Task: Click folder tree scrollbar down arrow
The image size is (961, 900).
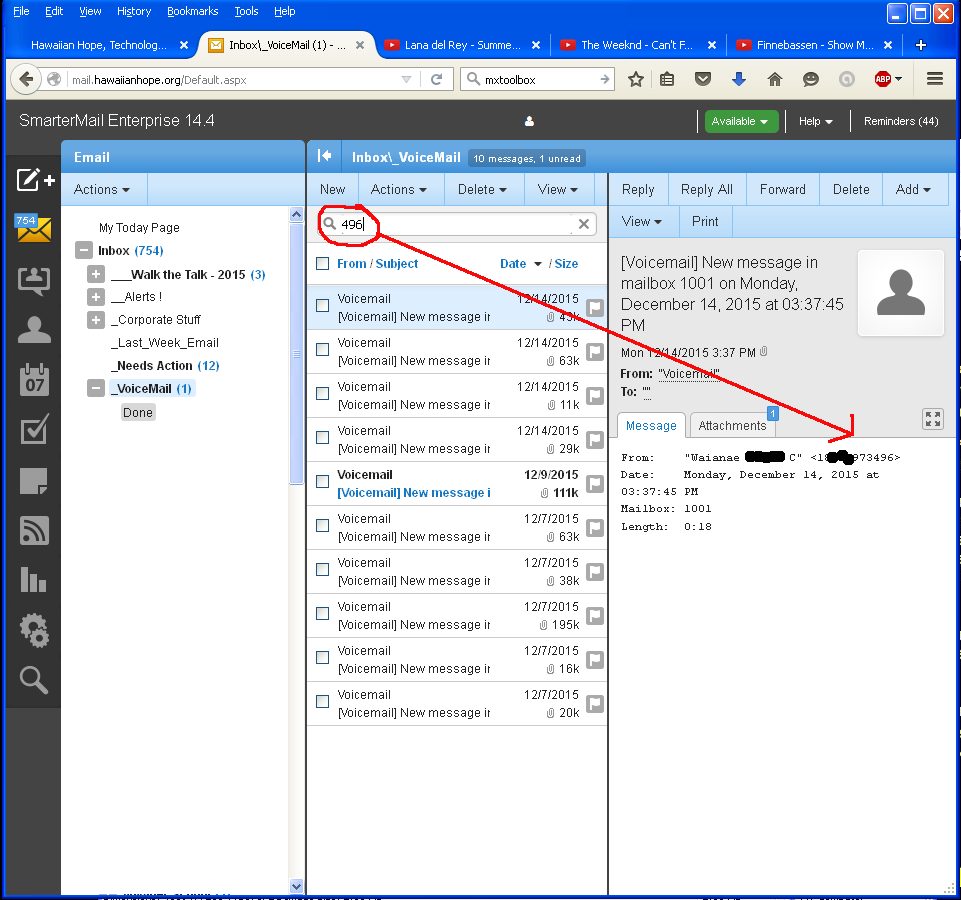Action: point(296,886)
